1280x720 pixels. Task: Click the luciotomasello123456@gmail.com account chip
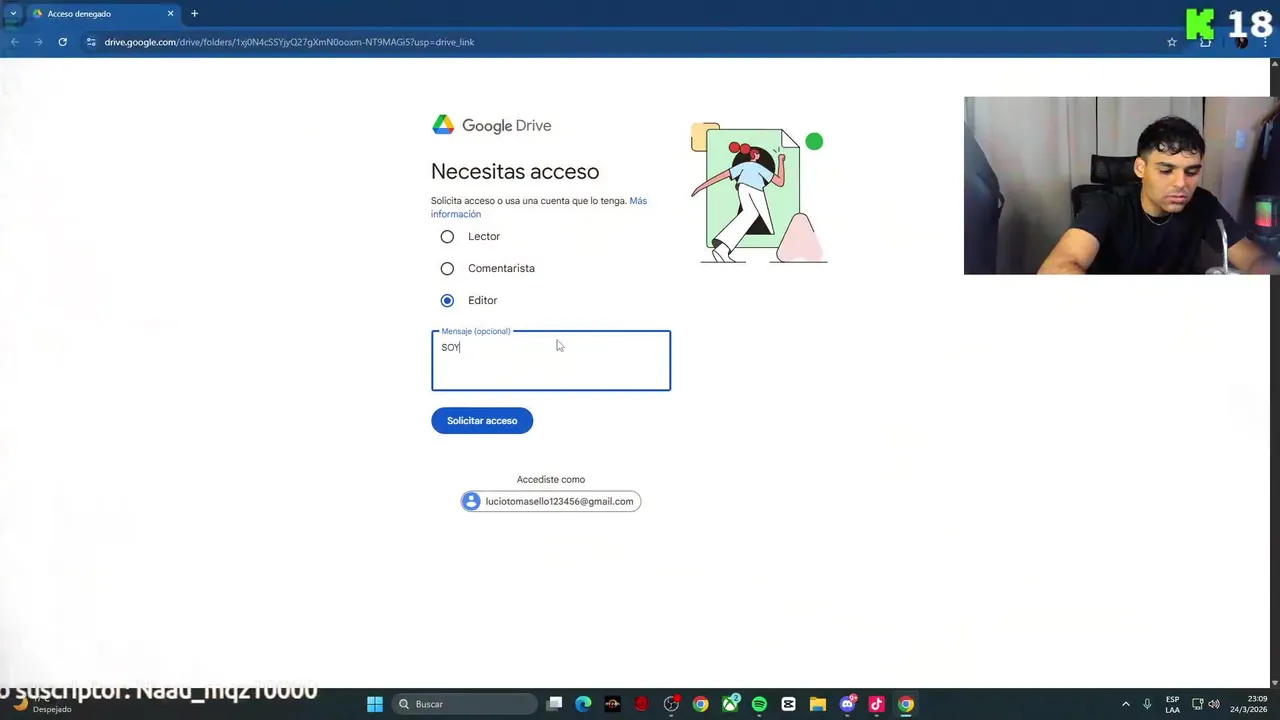(x=551, y=502)
